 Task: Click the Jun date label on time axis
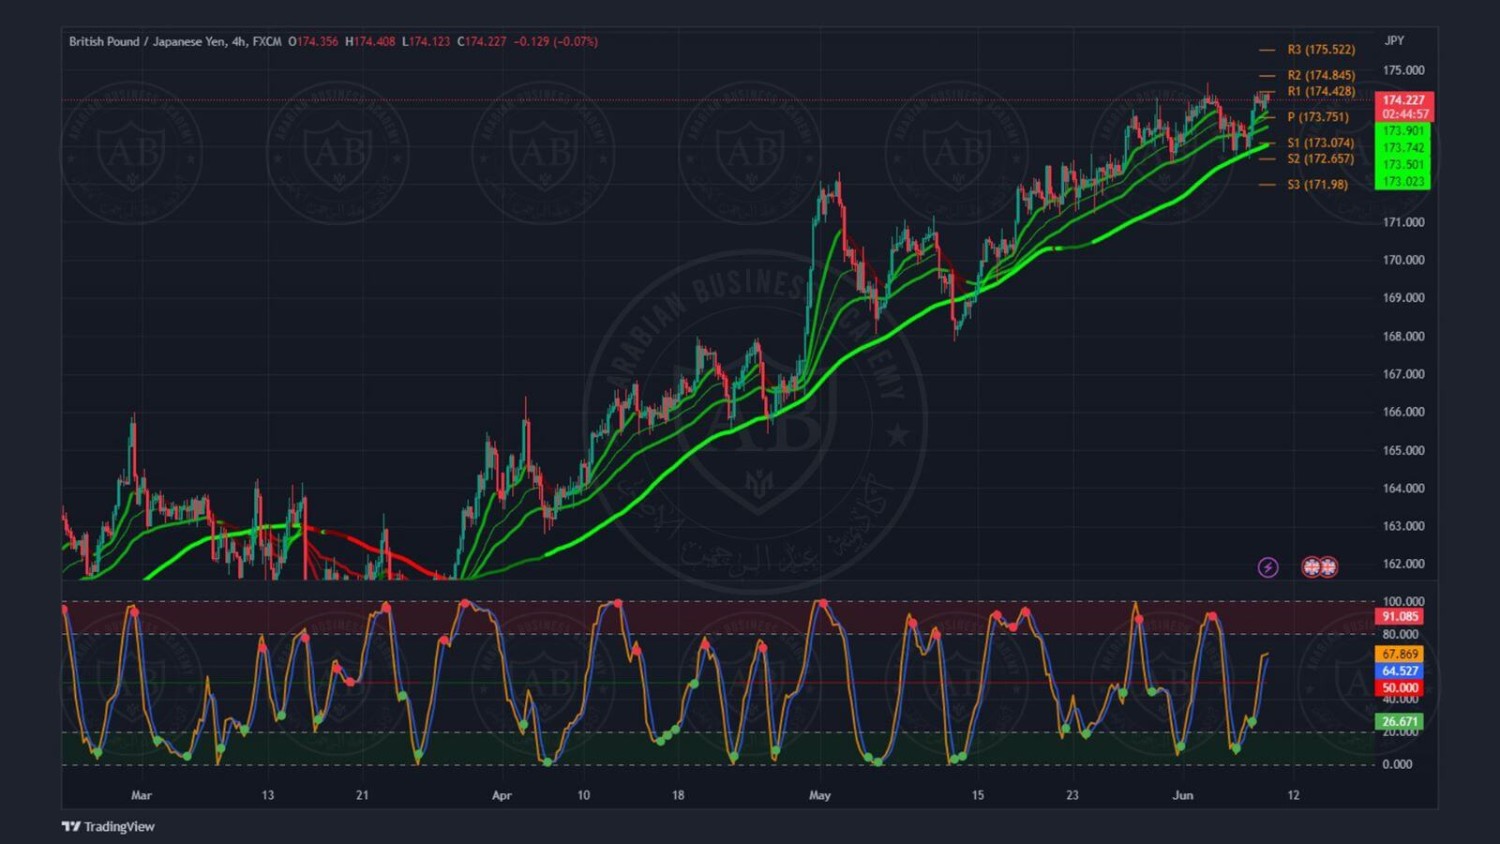tap(1183, 795)
